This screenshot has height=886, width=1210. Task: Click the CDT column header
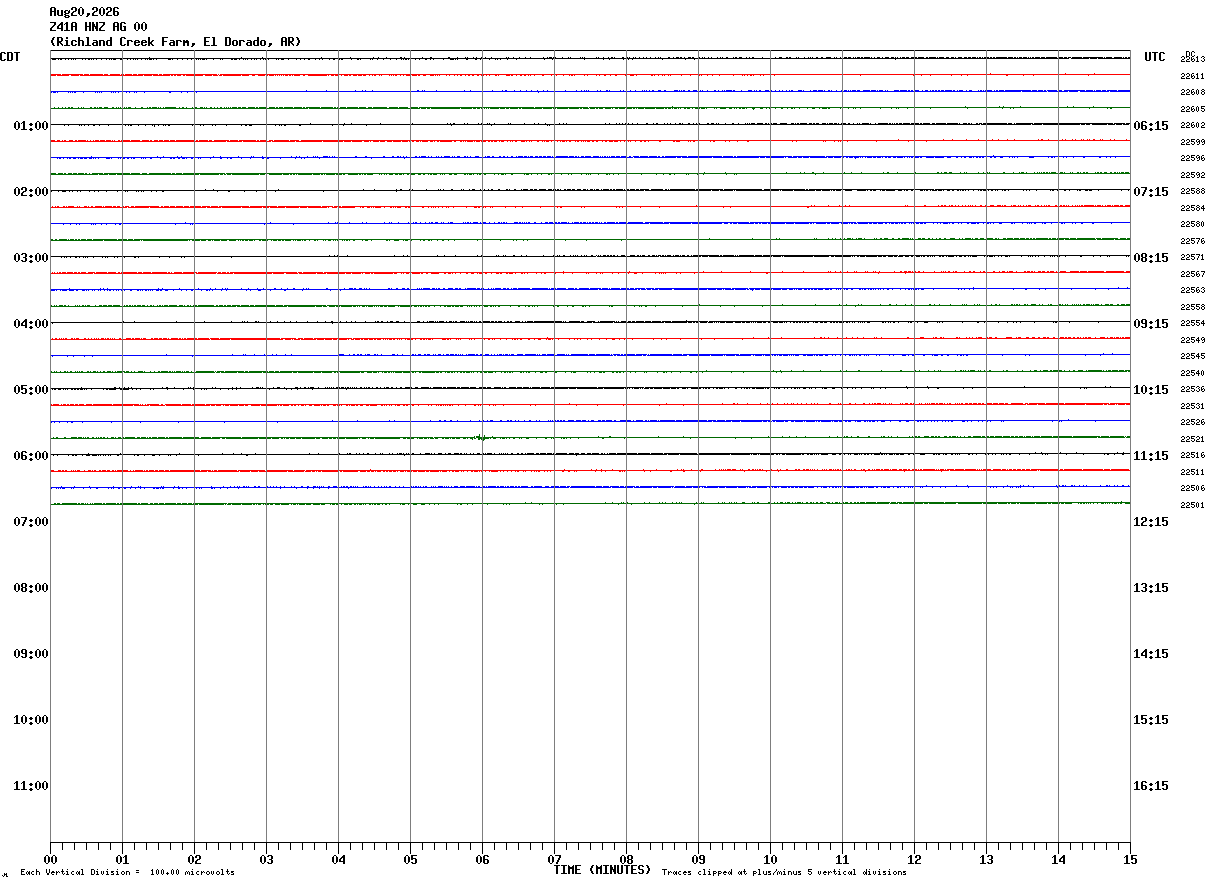point(10,57)
